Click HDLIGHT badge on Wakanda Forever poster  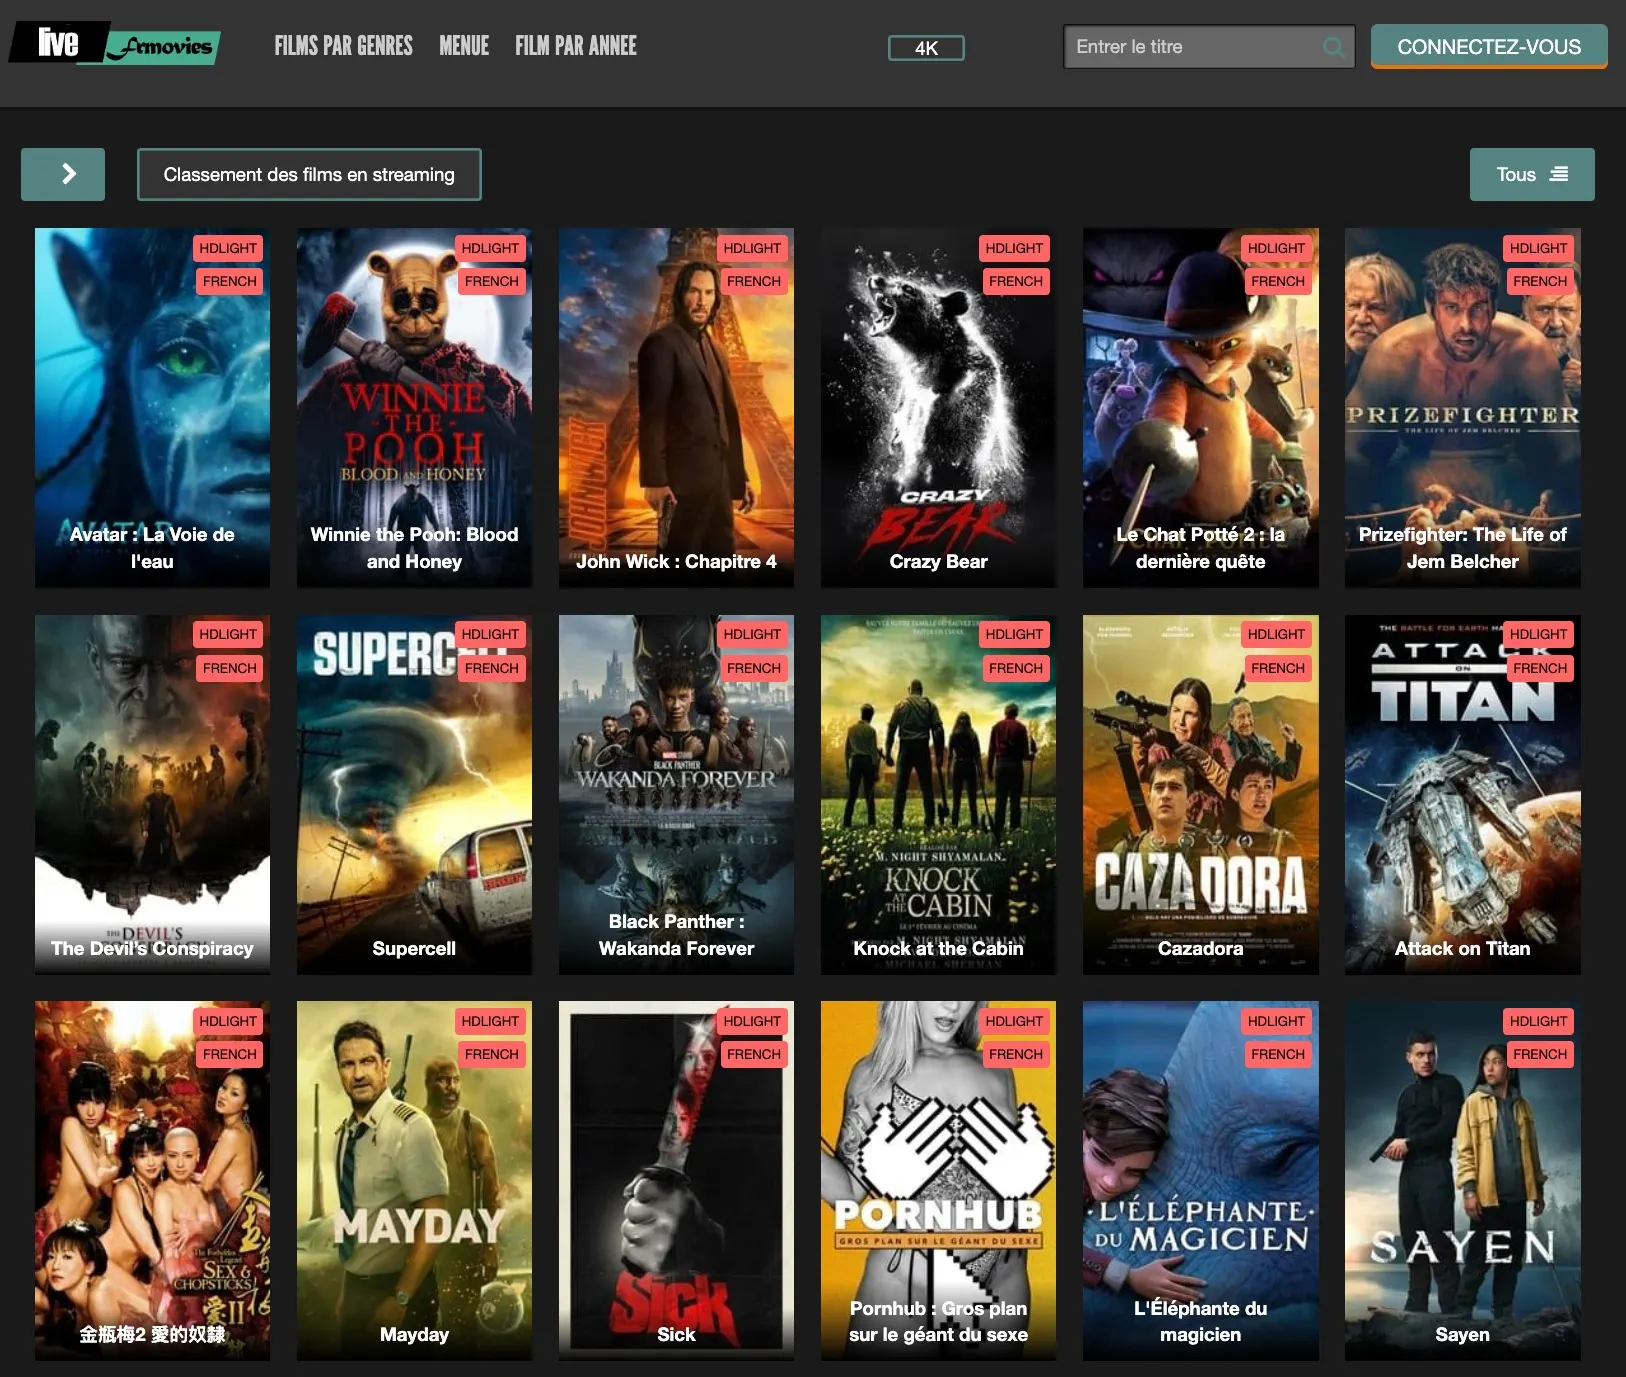coord(752,634)
